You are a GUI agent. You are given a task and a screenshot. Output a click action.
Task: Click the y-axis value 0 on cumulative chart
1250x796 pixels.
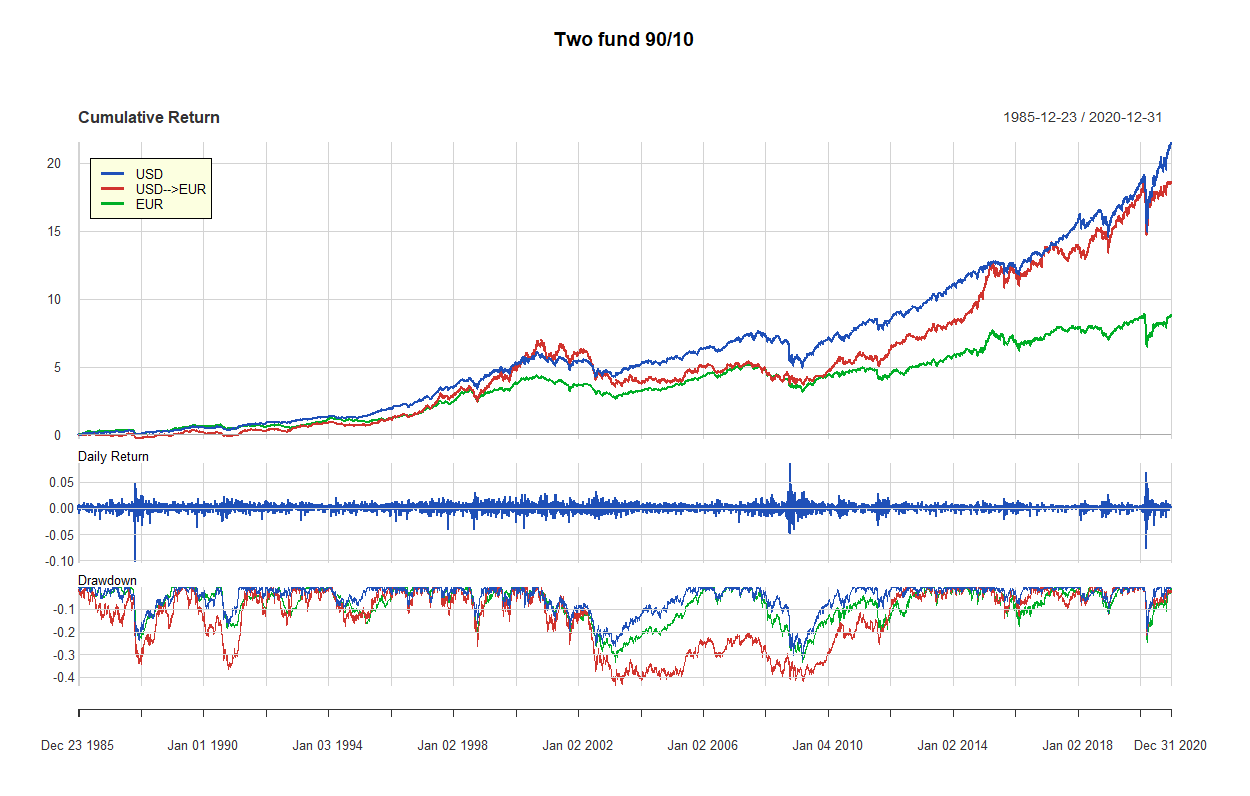[58, 435]
